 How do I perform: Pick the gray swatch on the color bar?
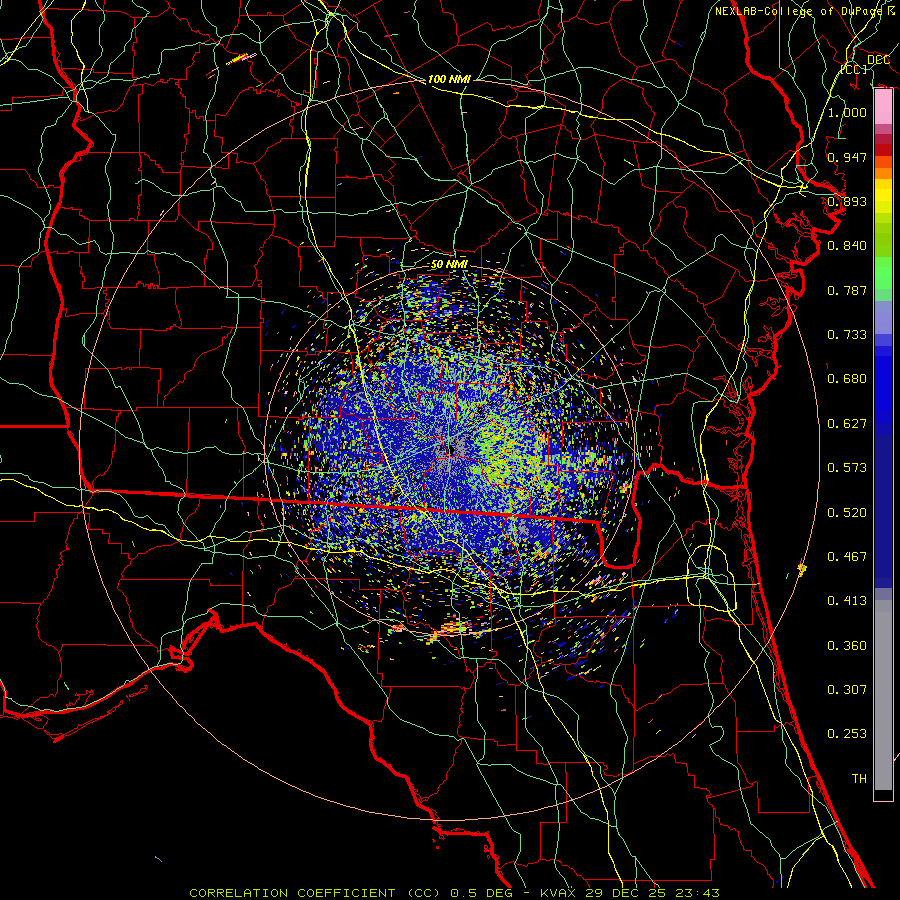click(883, 695)
